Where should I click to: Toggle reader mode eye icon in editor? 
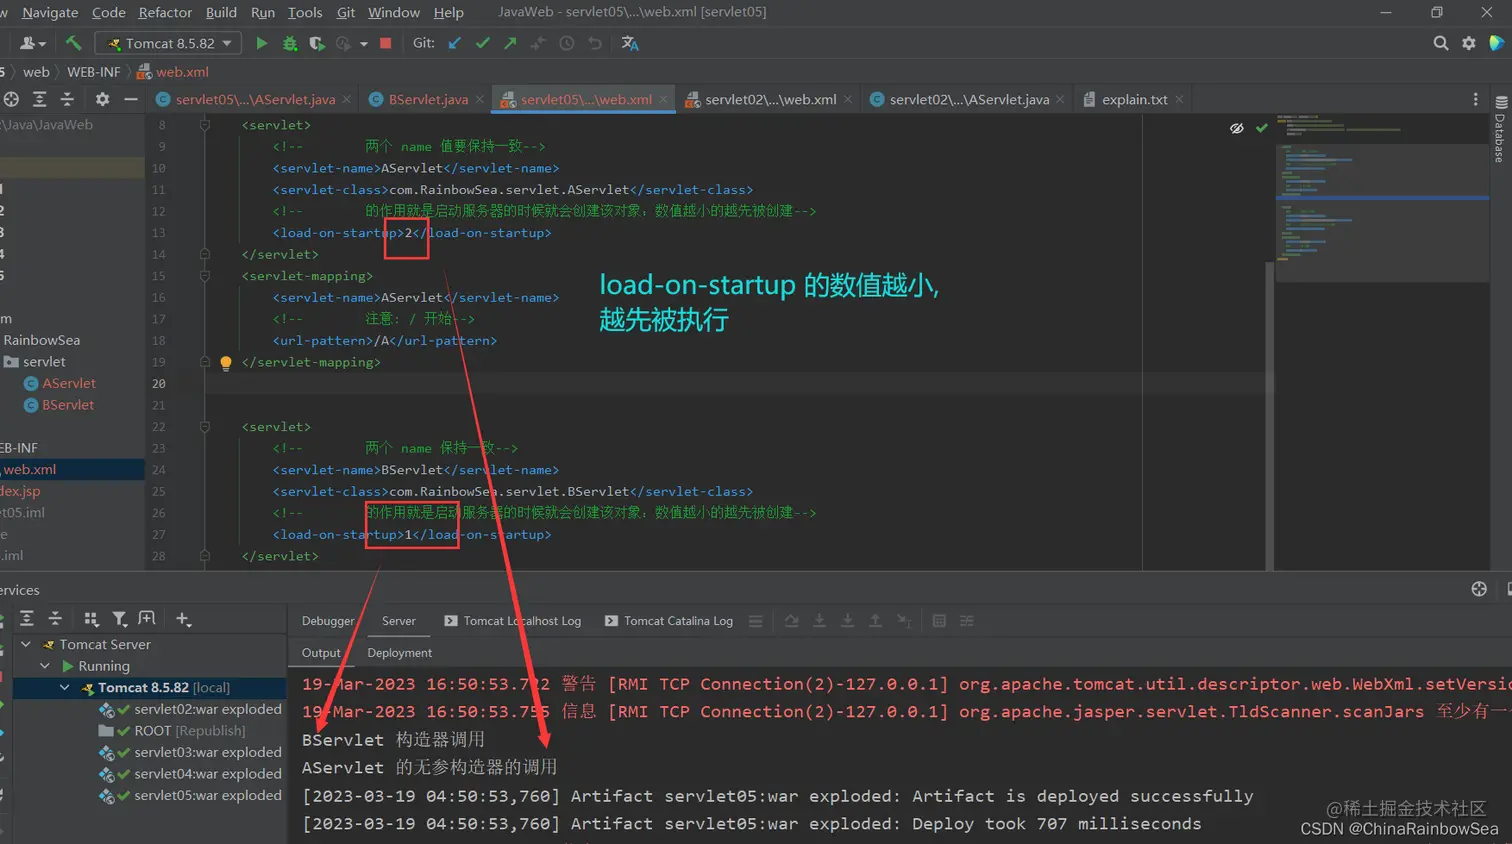pyautogui.click(x=1237, y=128)
